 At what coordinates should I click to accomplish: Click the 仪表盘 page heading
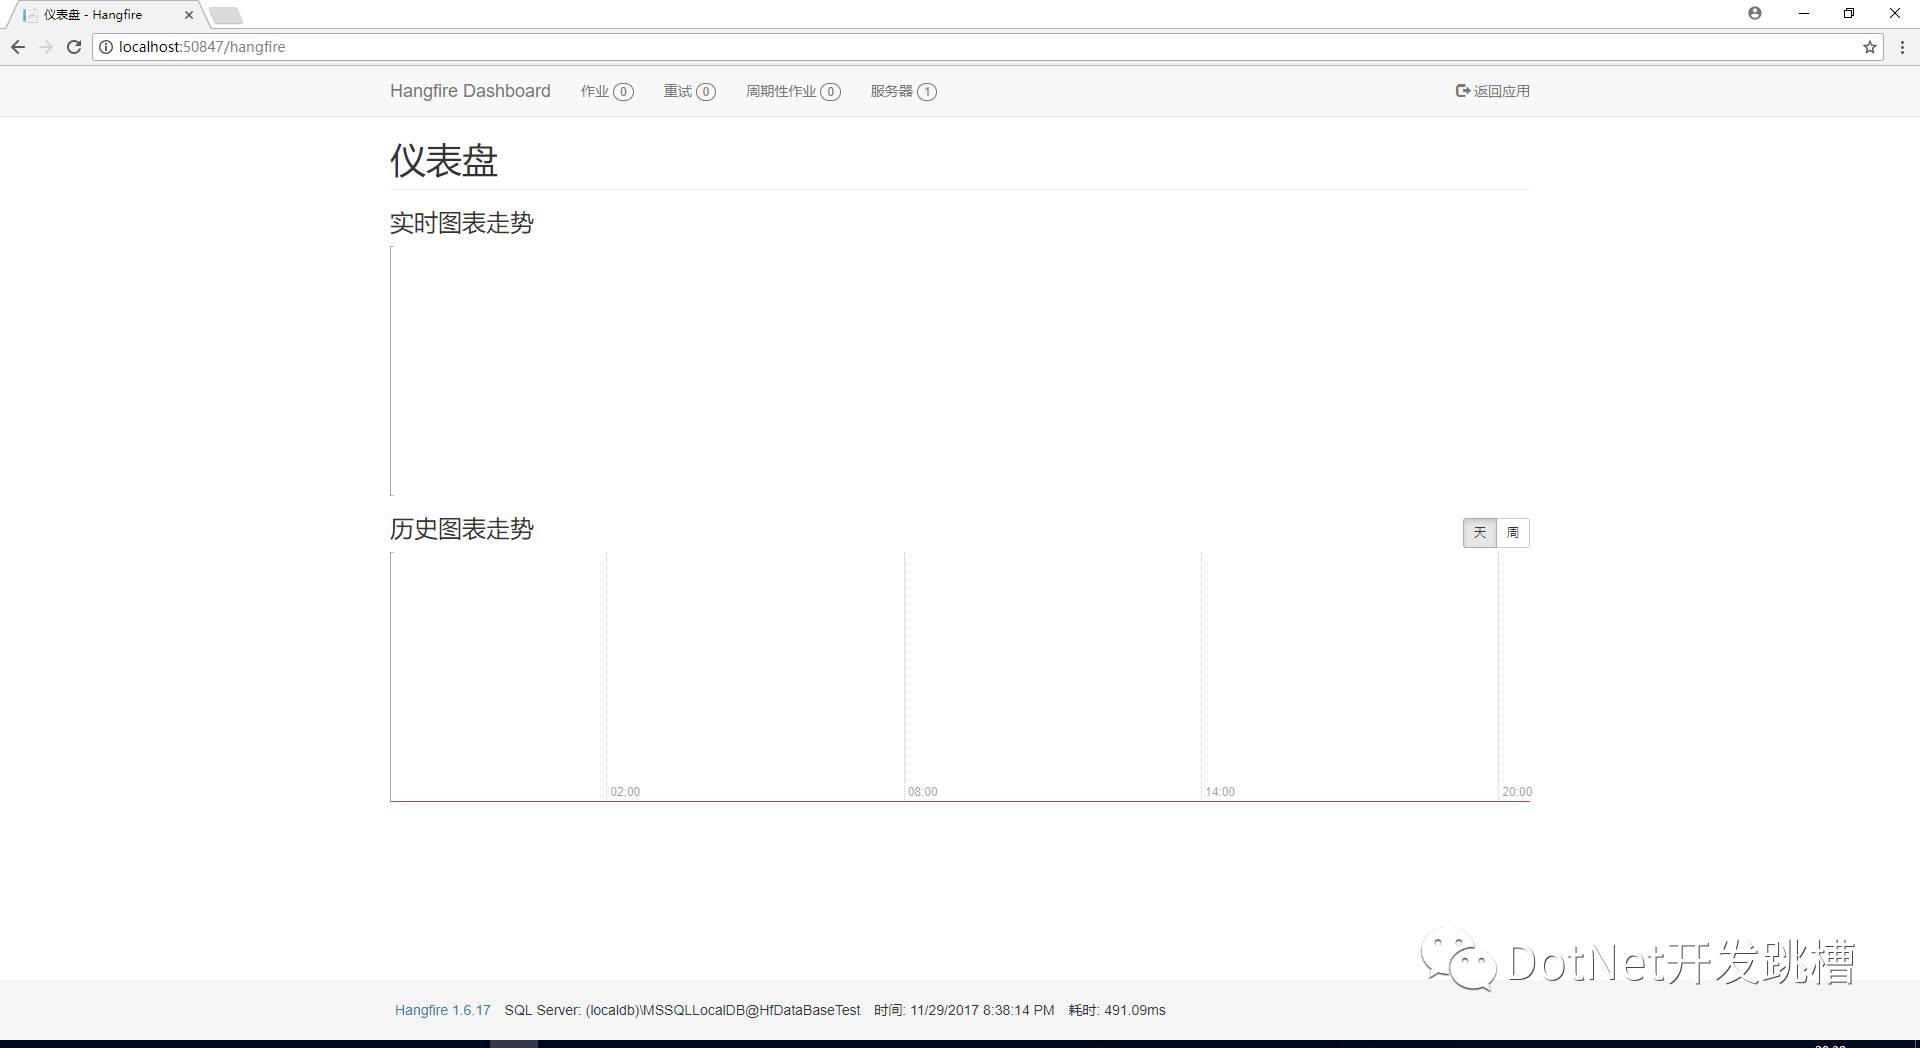(444, 161)
